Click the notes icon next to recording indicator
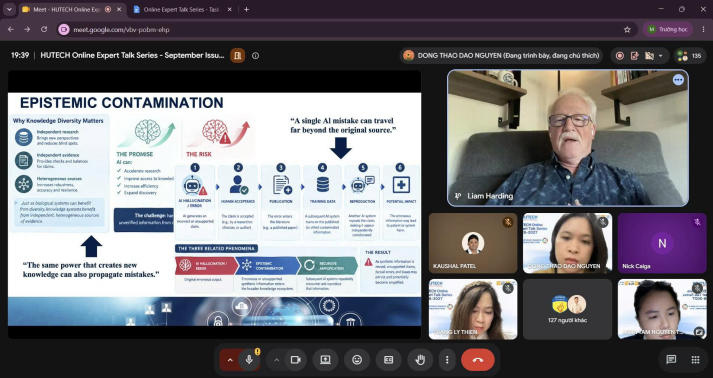 coord(634,55)
